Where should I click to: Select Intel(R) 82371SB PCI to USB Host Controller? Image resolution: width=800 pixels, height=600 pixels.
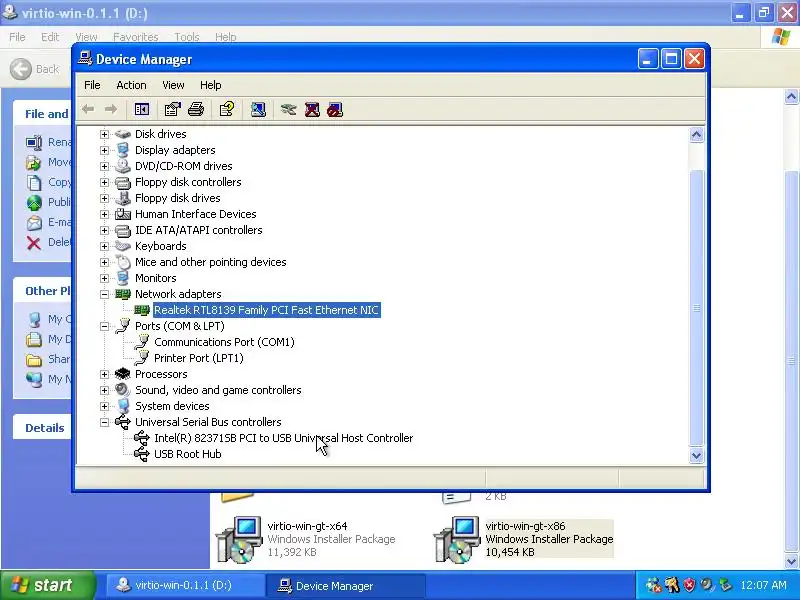click(x=283, y=438)
